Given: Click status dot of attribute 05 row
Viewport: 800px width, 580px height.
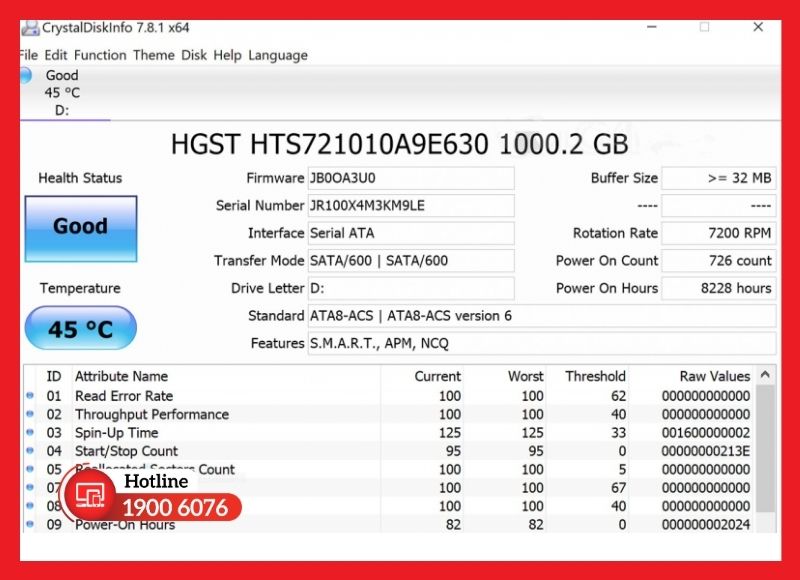Looking at the screenshot, I should pyautogui.click(x=30, y=469).
